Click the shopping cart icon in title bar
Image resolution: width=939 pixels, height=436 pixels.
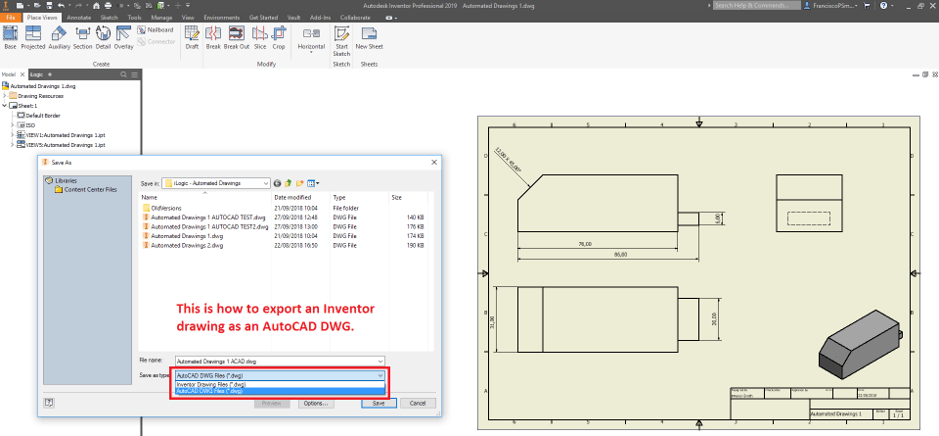coord(867,5)
